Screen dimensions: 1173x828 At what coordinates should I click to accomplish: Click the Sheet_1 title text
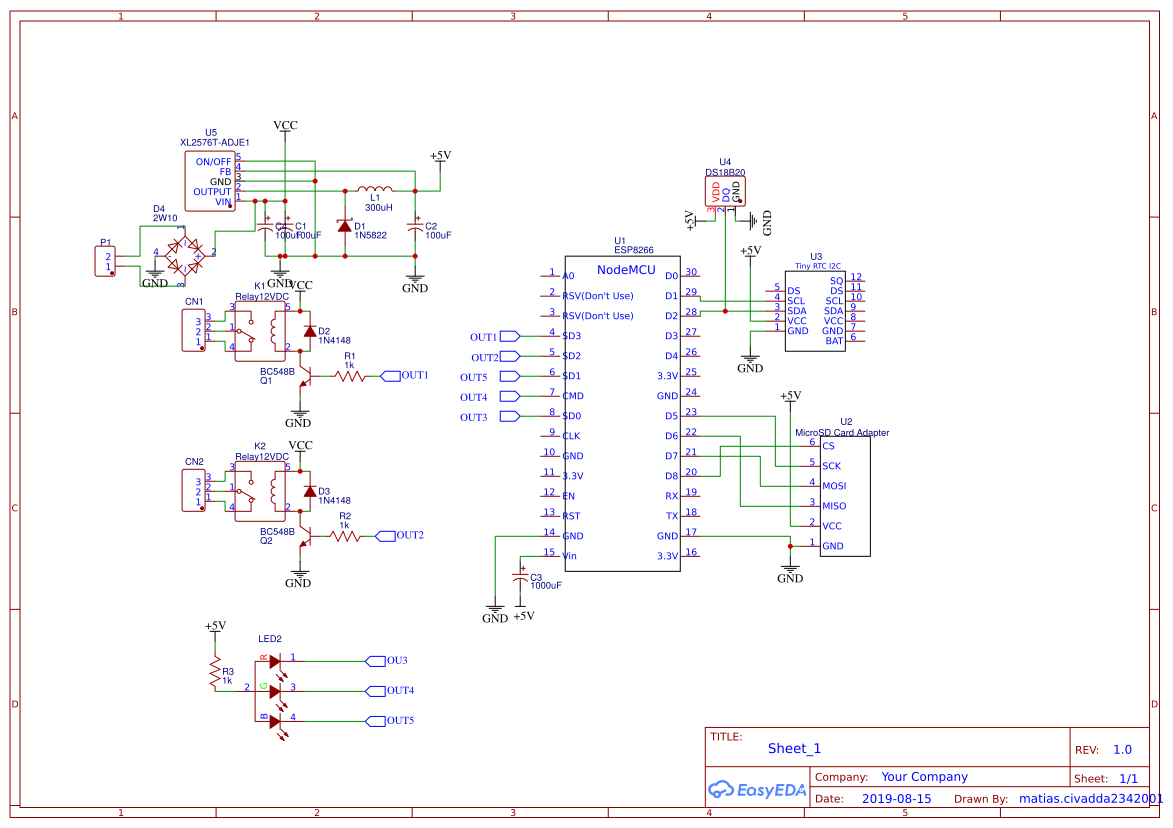click(x=793, y=748)
